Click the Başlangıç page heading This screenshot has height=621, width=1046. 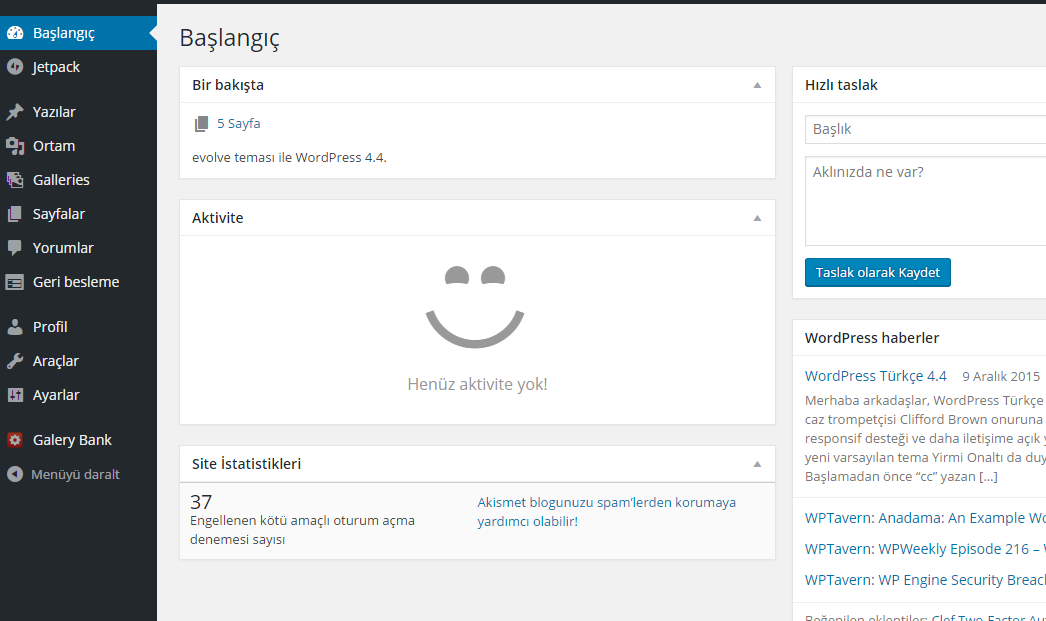[229, 38]
